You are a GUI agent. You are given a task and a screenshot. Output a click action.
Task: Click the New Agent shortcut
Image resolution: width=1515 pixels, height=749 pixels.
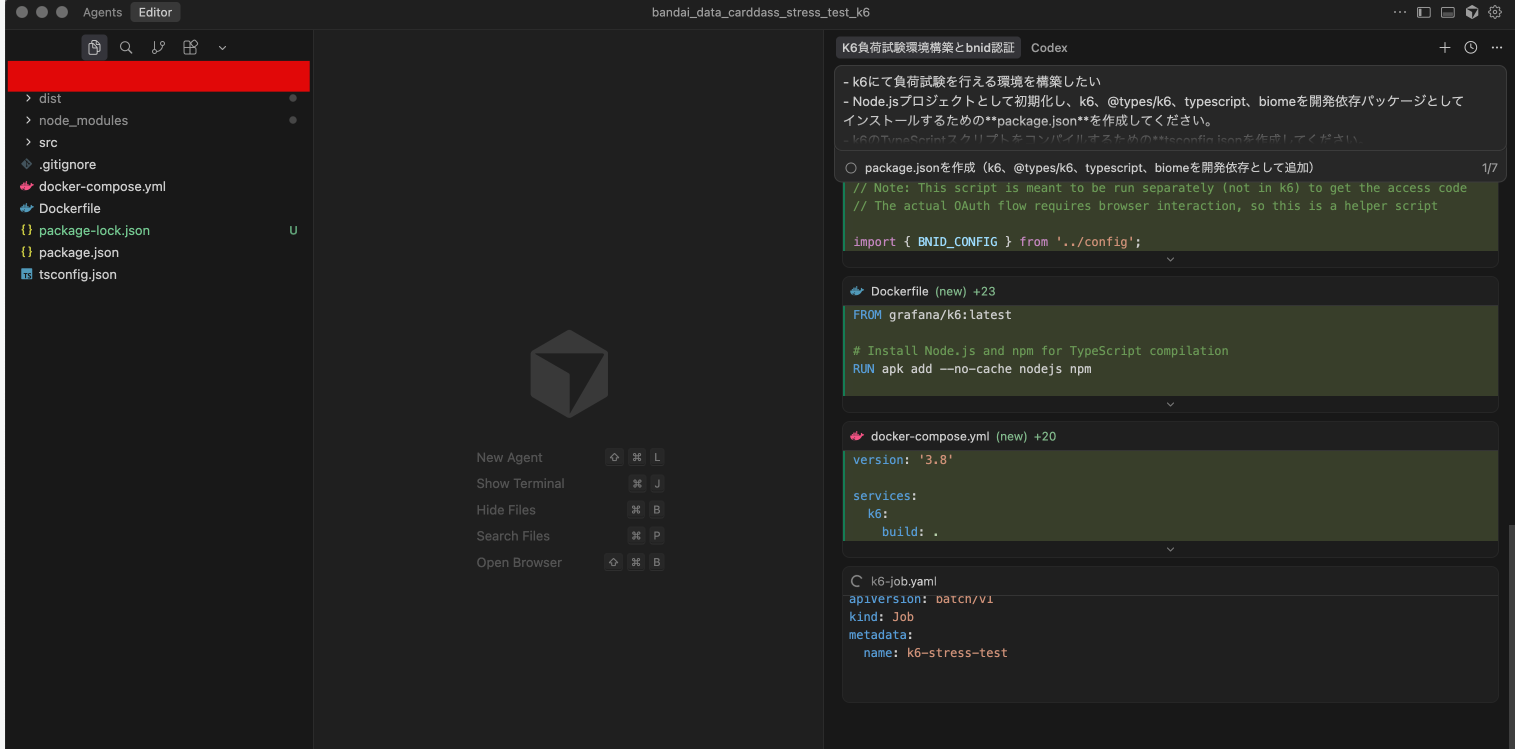(570, 457)
